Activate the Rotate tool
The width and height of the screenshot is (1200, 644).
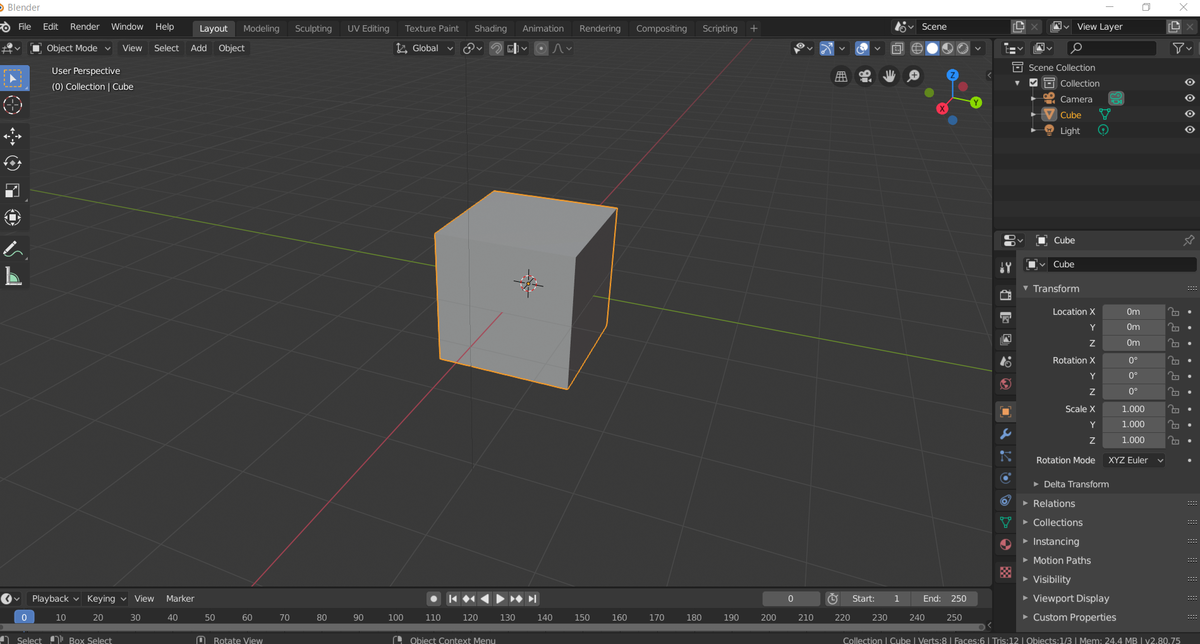point(13,163)
